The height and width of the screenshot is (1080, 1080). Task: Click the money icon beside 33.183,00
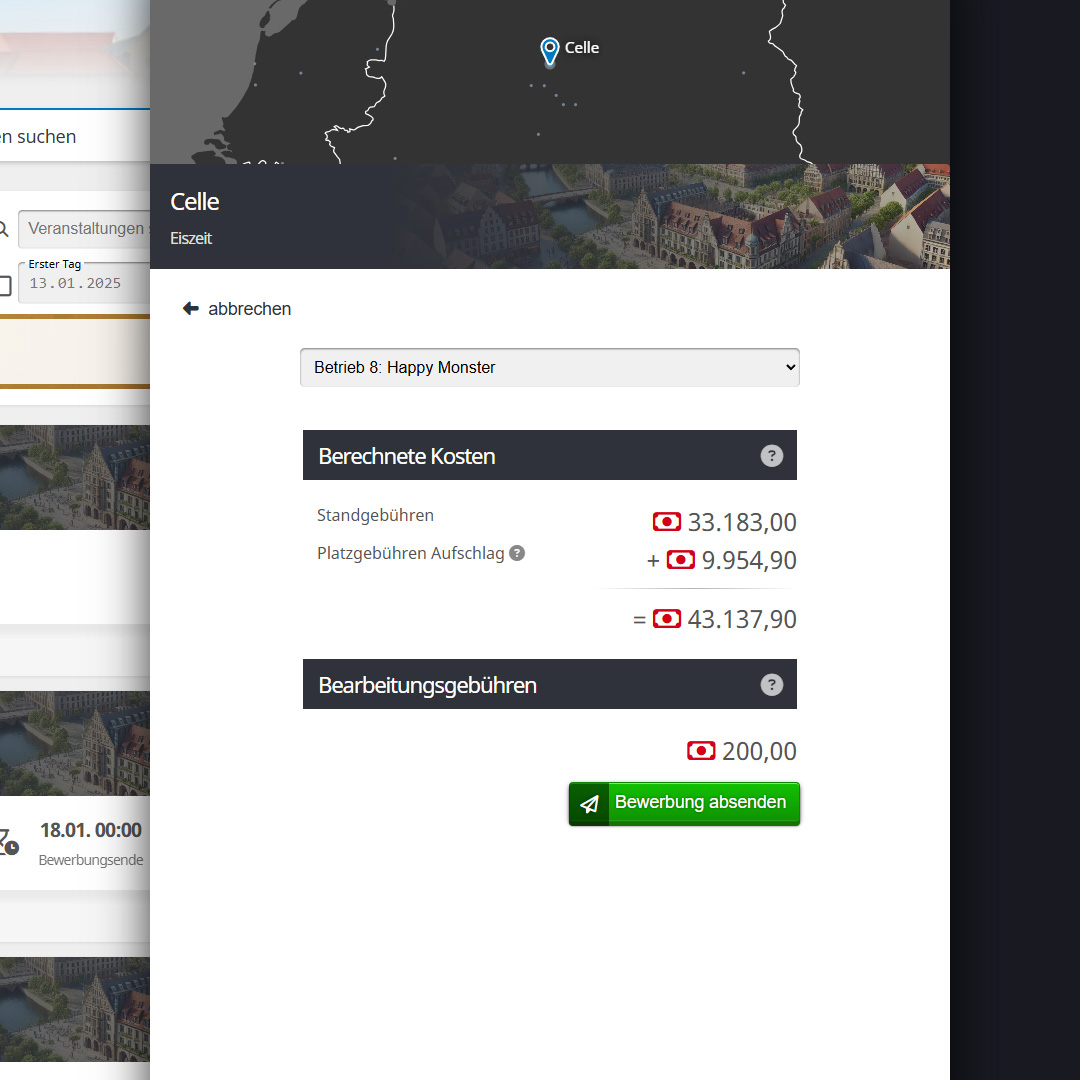tap(666, 522)
